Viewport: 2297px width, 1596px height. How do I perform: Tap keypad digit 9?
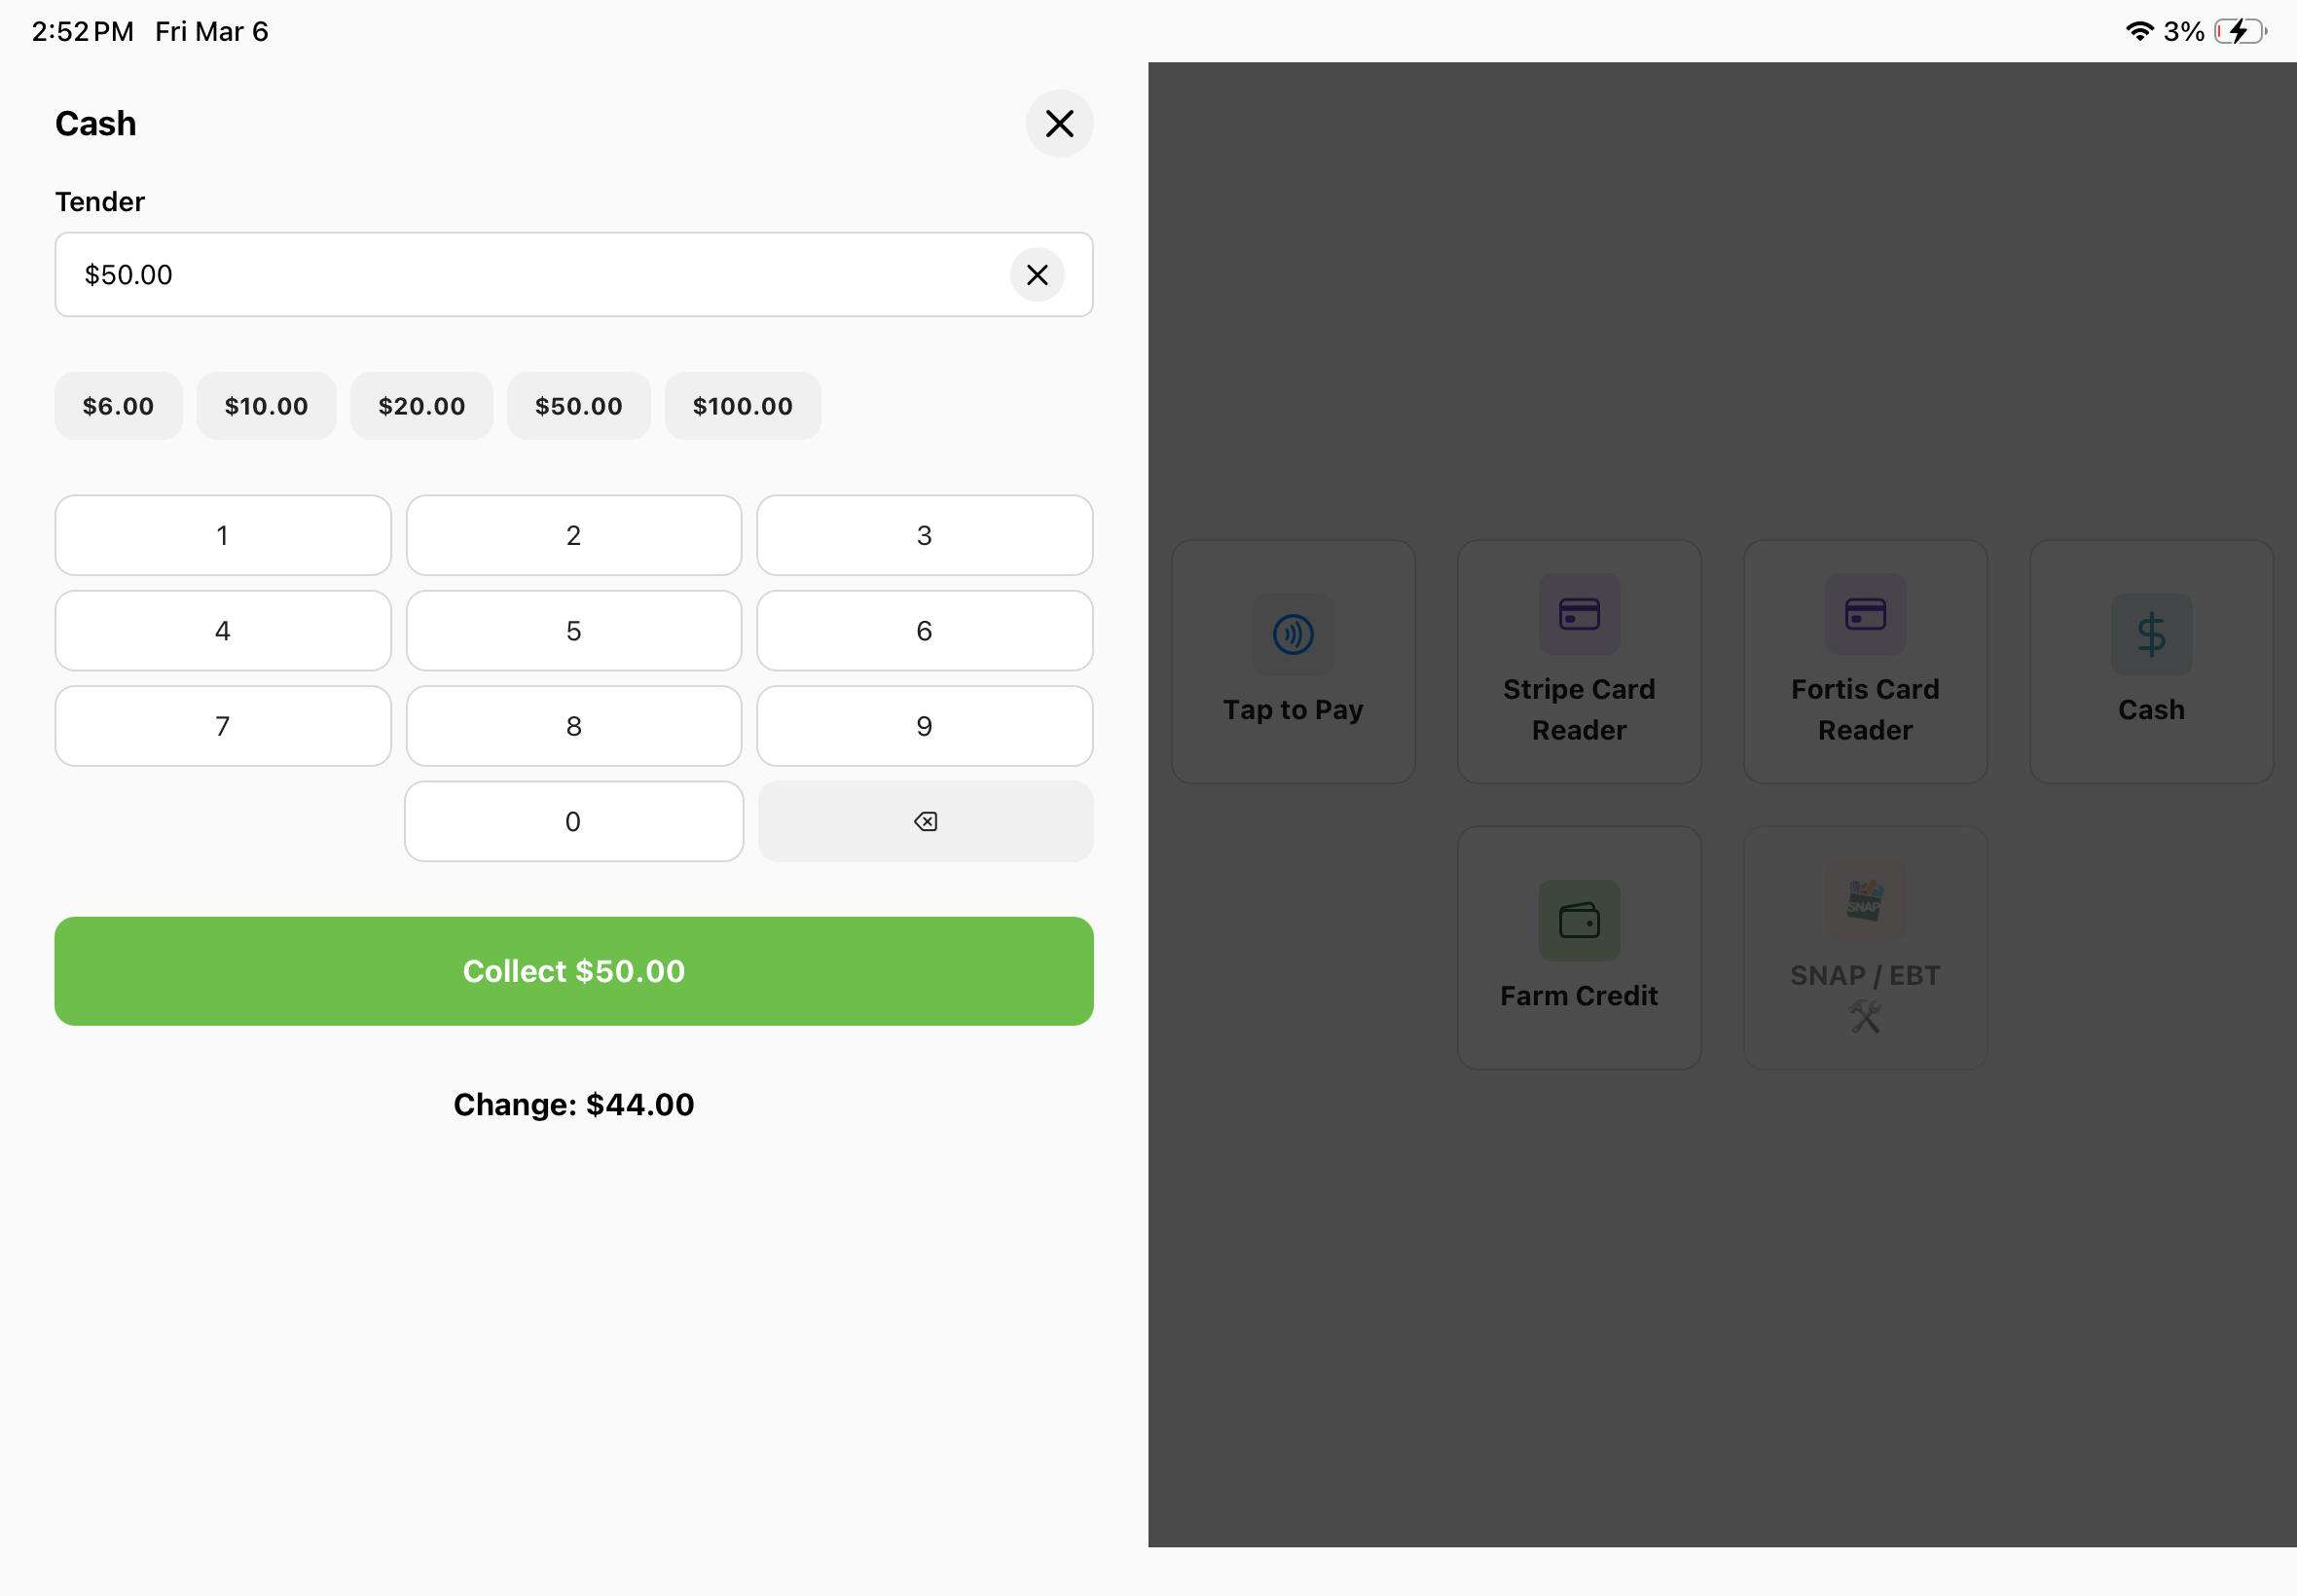(x=924, y=726)
